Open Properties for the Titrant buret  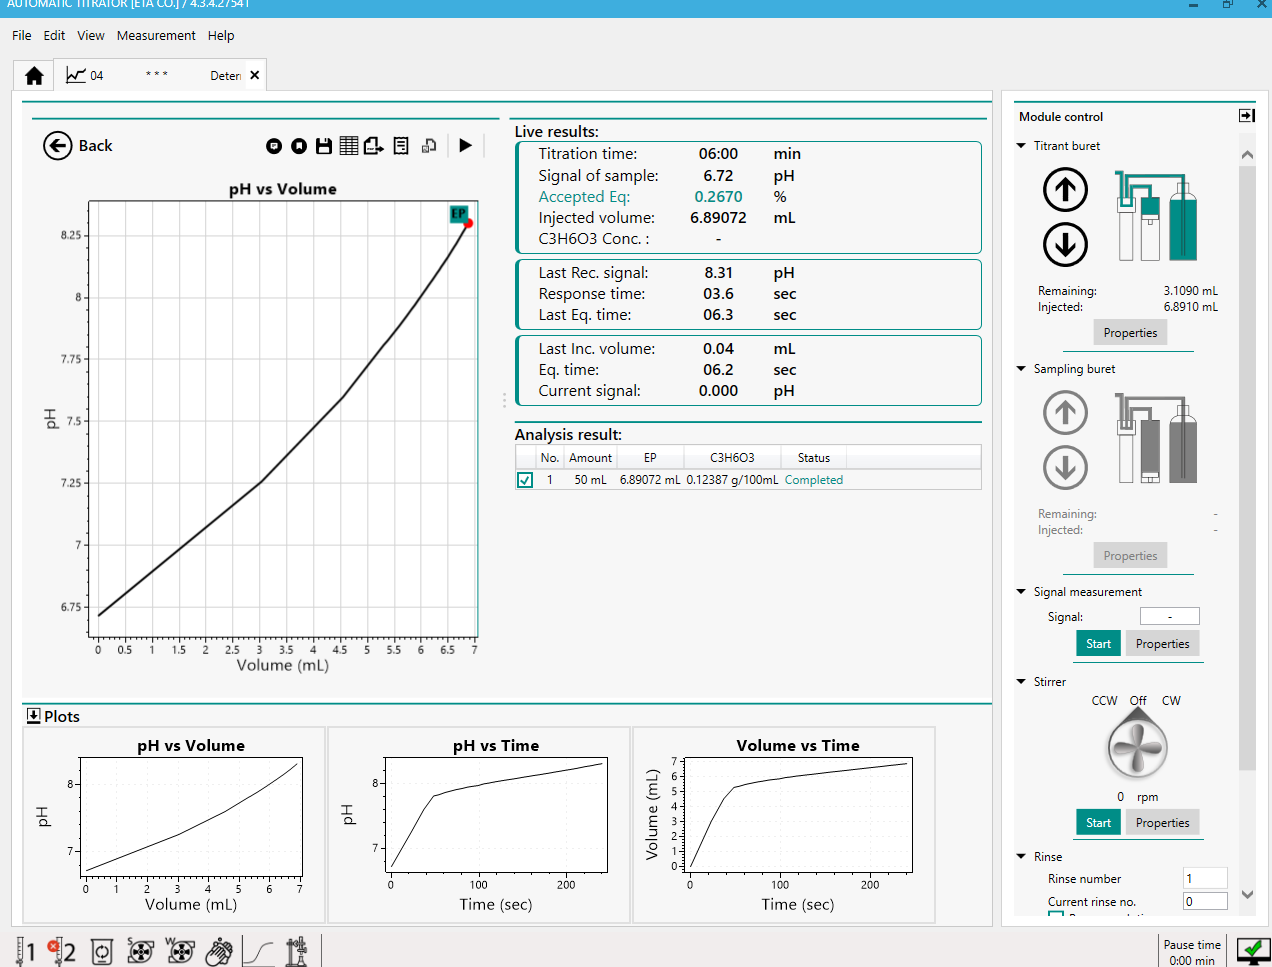click(x=1130, y=333)
